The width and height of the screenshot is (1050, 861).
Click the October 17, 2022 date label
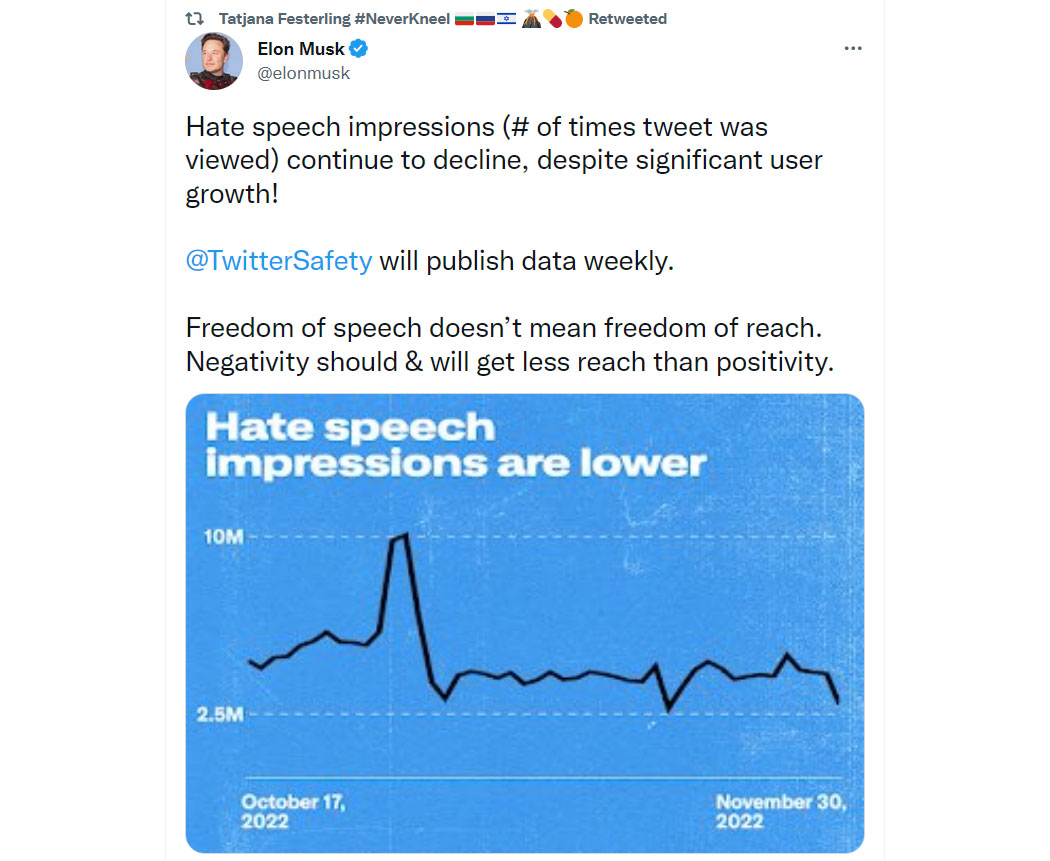(293, 811)
